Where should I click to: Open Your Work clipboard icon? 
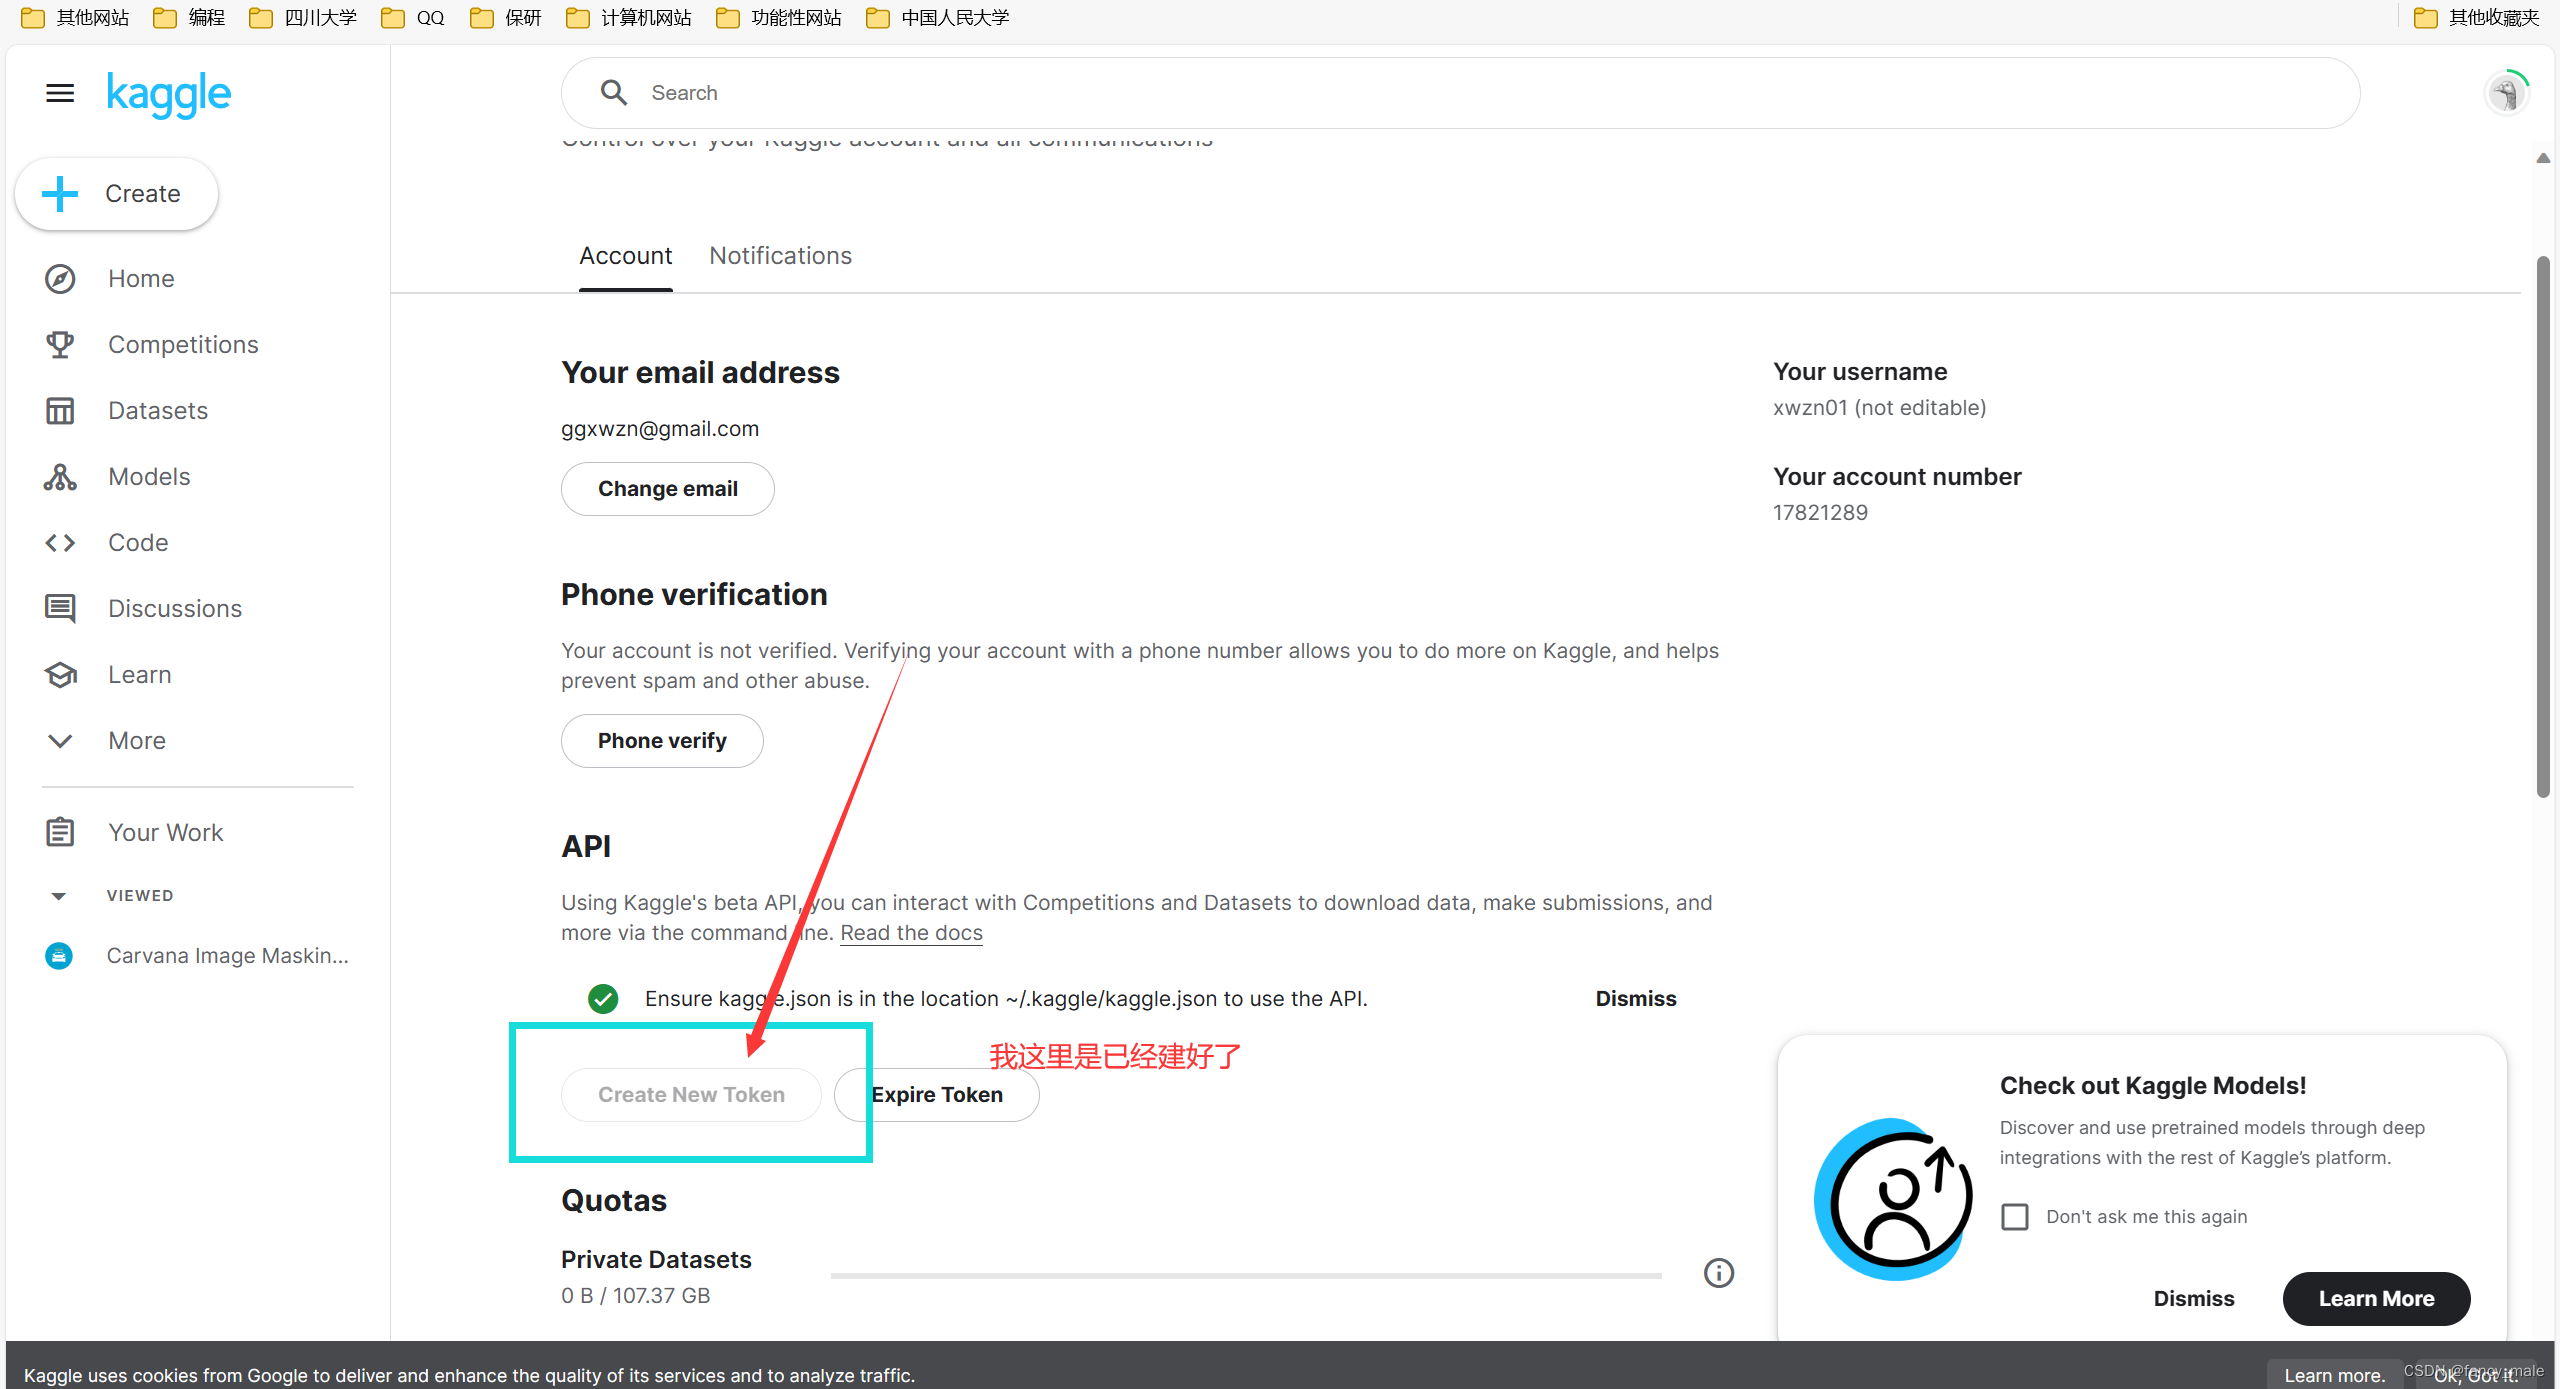pos(60,831)
